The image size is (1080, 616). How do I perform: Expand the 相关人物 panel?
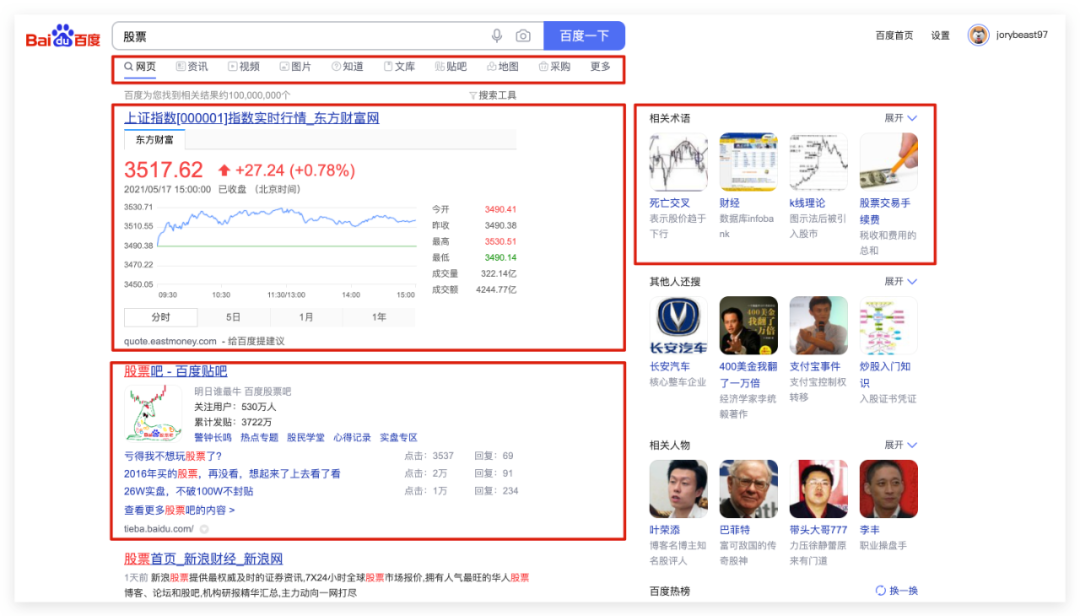(900, 444)
